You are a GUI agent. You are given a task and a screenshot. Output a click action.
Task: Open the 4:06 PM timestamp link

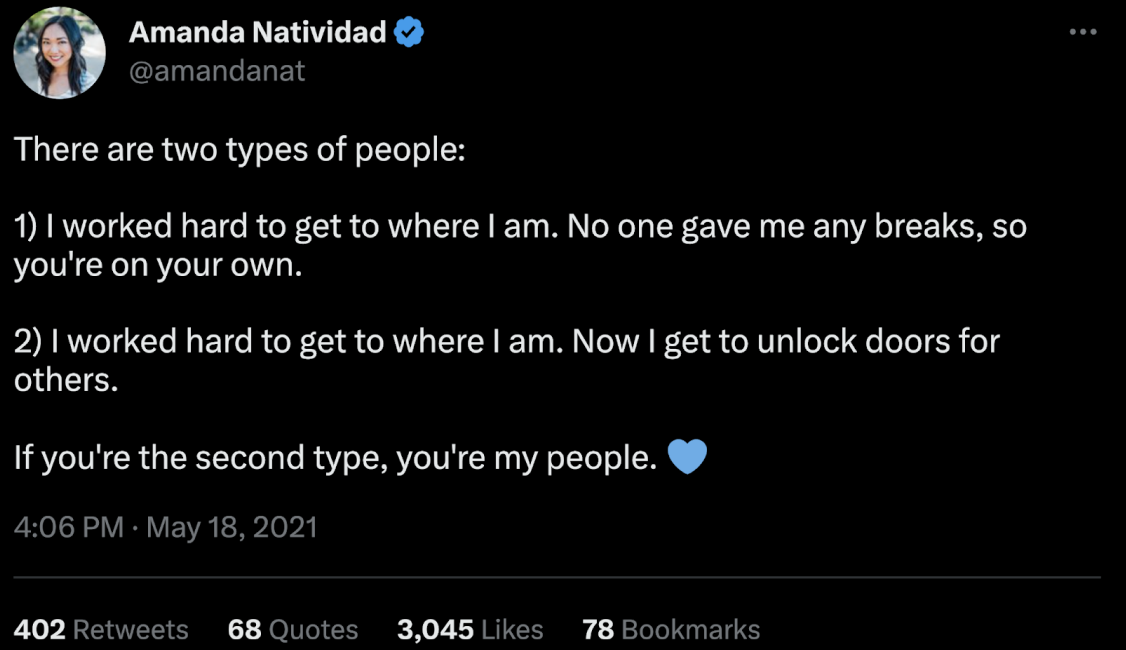pyautogui.click(x=69, y=527)
